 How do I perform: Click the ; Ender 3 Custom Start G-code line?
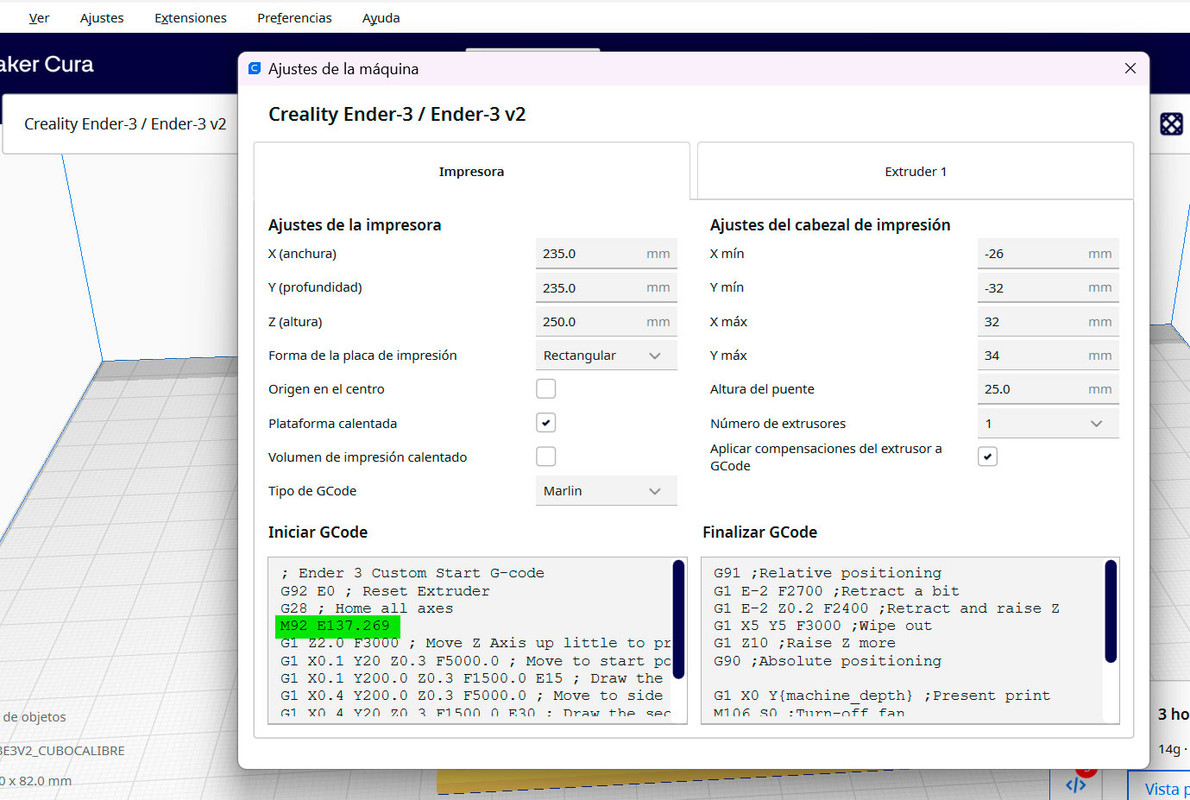412,573
